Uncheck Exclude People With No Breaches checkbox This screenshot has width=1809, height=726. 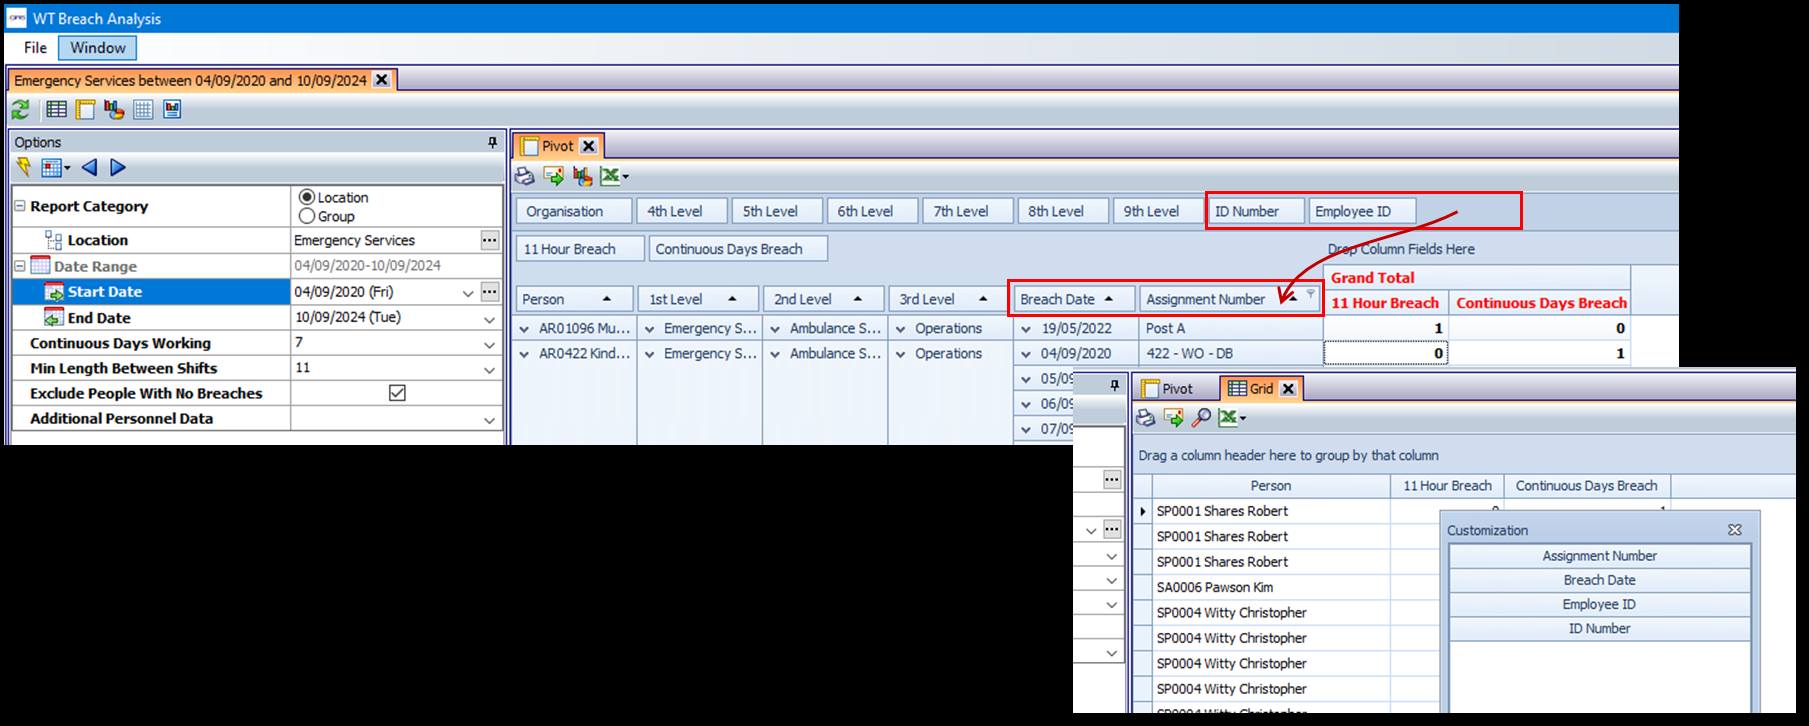(x=397, y=393)
